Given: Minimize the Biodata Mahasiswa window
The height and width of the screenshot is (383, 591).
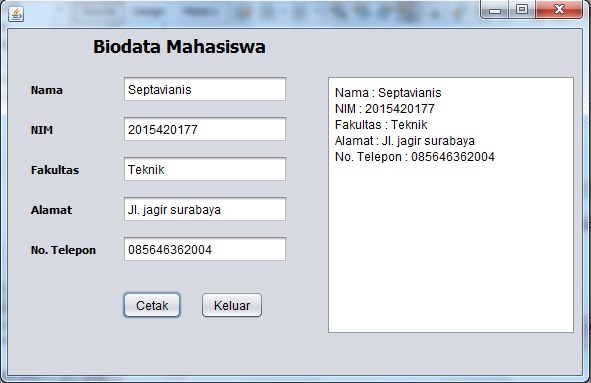Looking at the screenshot, I should pyautogui.click(x=495, y=9).
